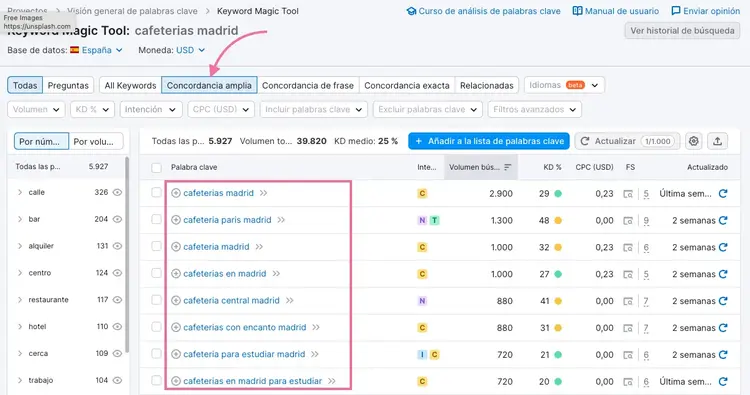The width and height of the screenshot is (750, 395).
Task: Open 'Ver historial de búsqueda'
Action: click(x=682, y=31)
